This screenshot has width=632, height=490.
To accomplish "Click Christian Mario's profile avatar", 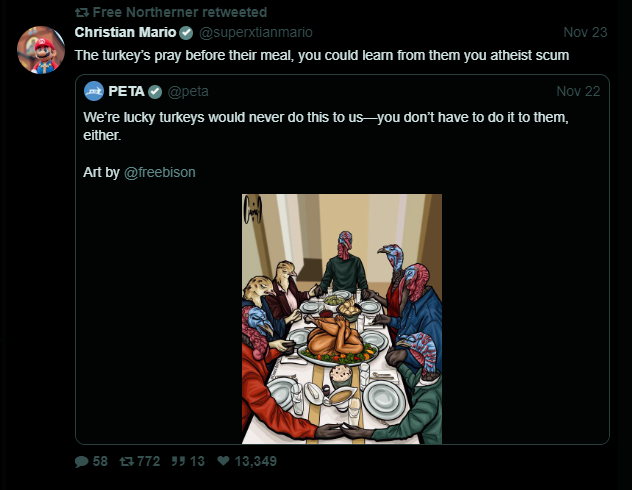I will [x=41, y=49].
